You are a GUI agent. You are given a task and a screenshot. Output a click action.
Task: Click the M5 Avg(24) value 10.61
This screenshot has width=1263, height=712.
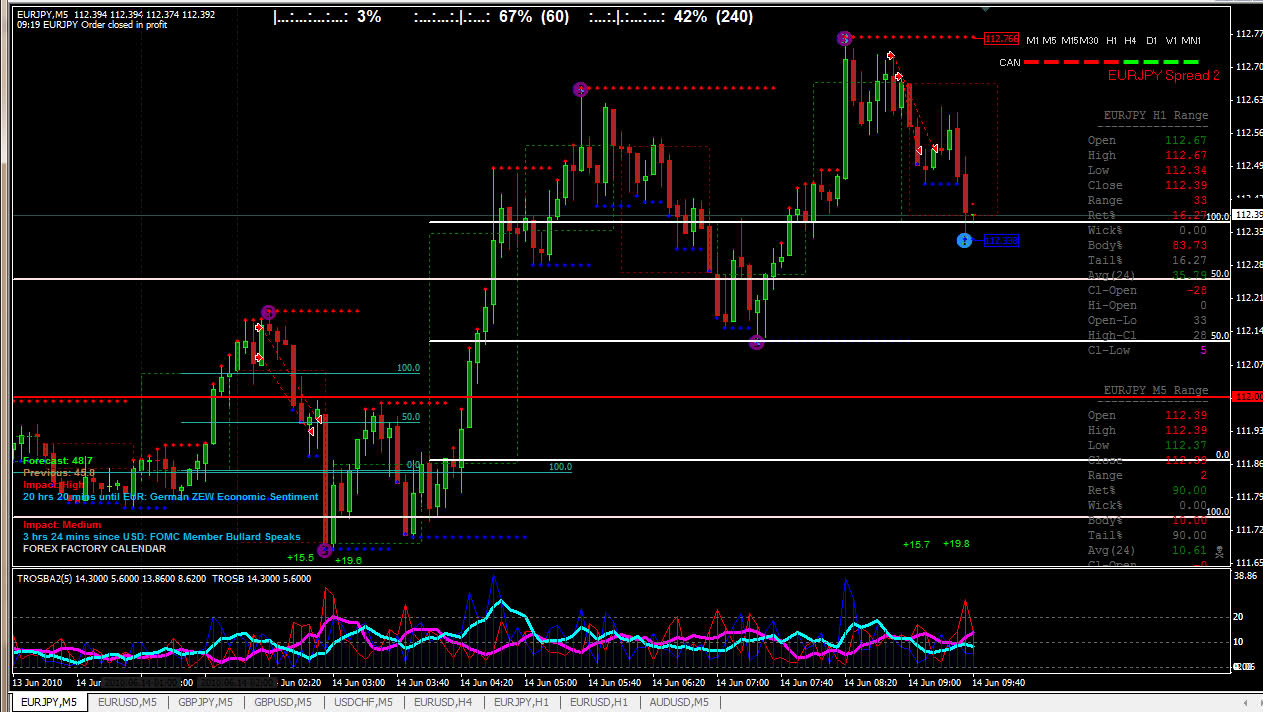coord(1190,550)
